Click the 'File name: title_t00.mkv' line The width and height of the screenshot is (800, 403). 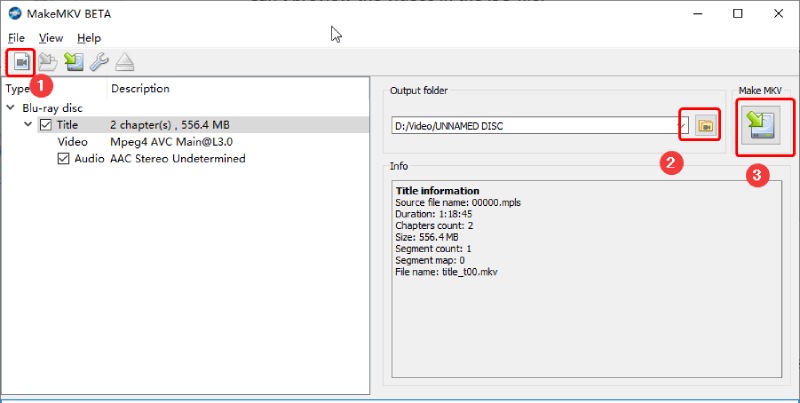(446, 272)
